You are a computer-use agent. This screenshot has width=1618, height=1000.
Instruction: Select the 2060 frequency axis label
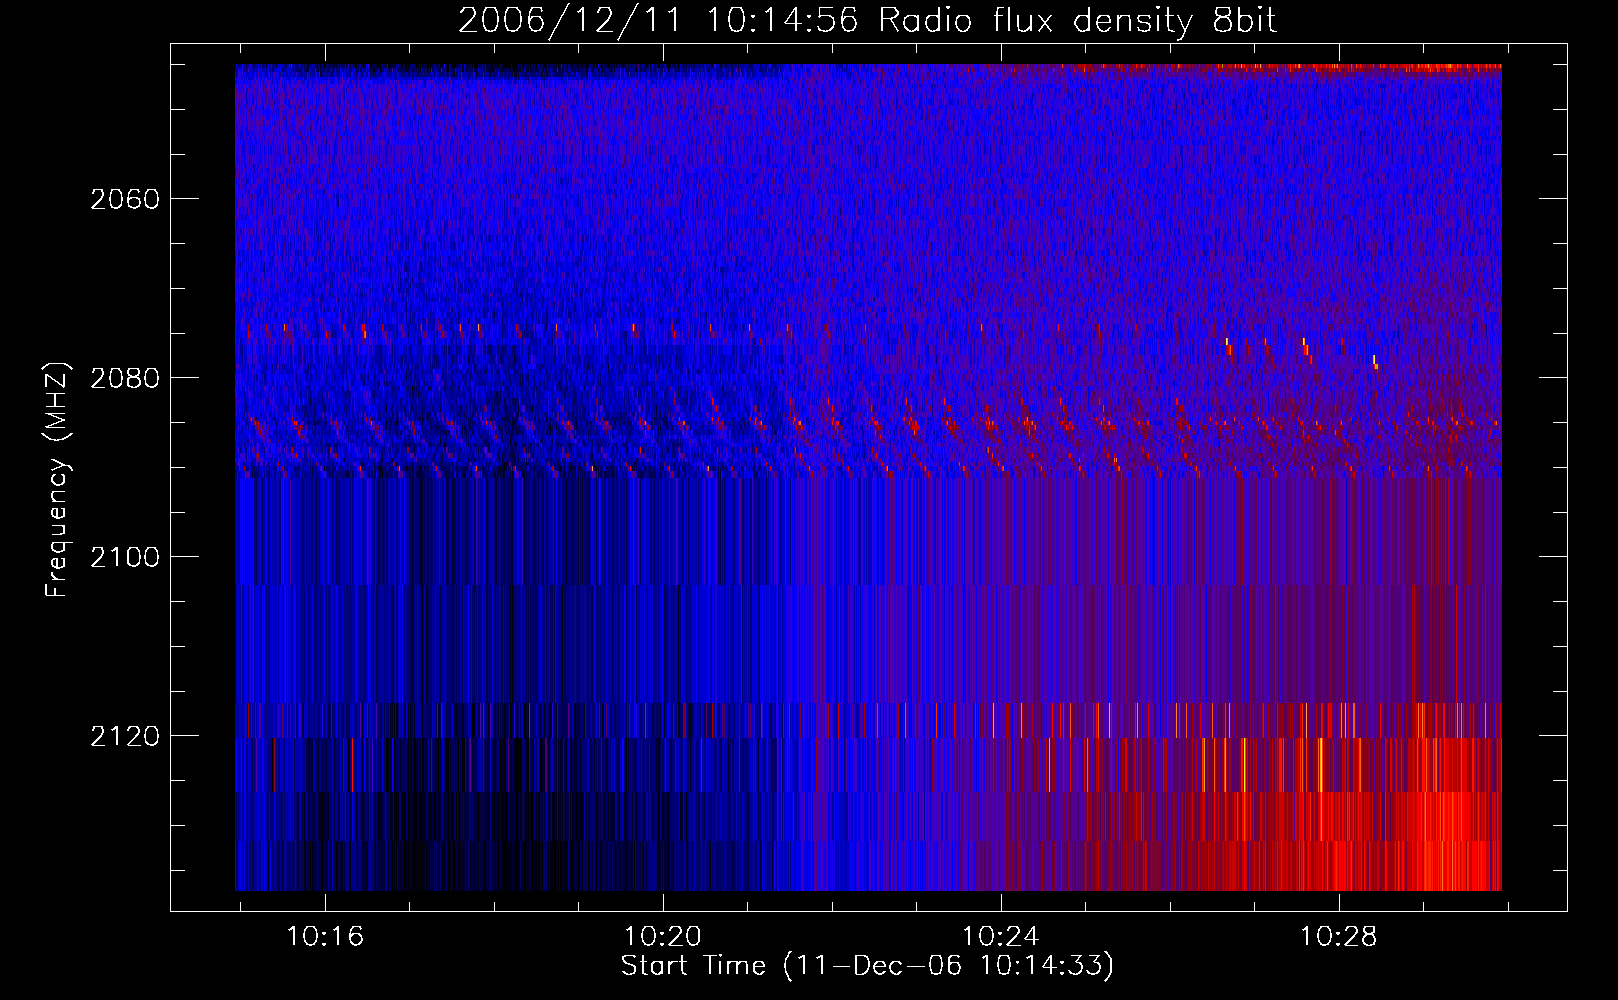pos(125,199)
